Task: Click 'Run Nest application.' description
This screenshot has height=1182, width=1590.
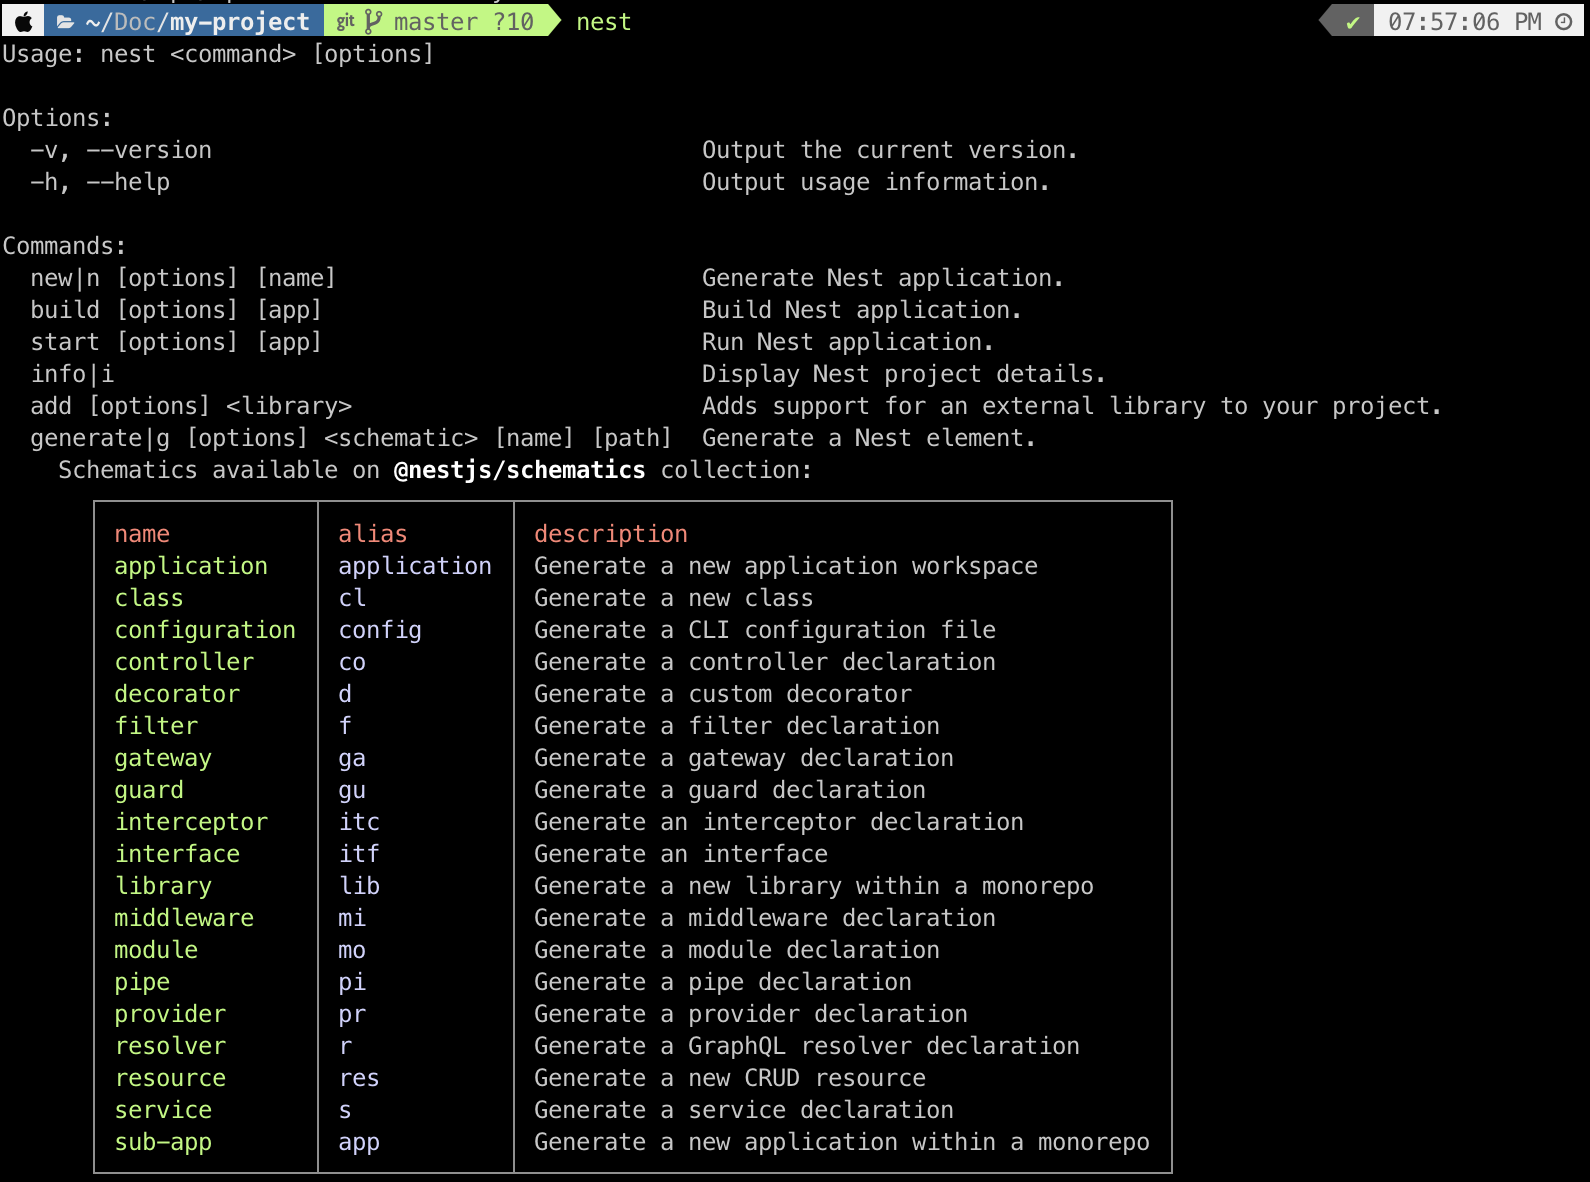Action: click(x=848, y=342)
